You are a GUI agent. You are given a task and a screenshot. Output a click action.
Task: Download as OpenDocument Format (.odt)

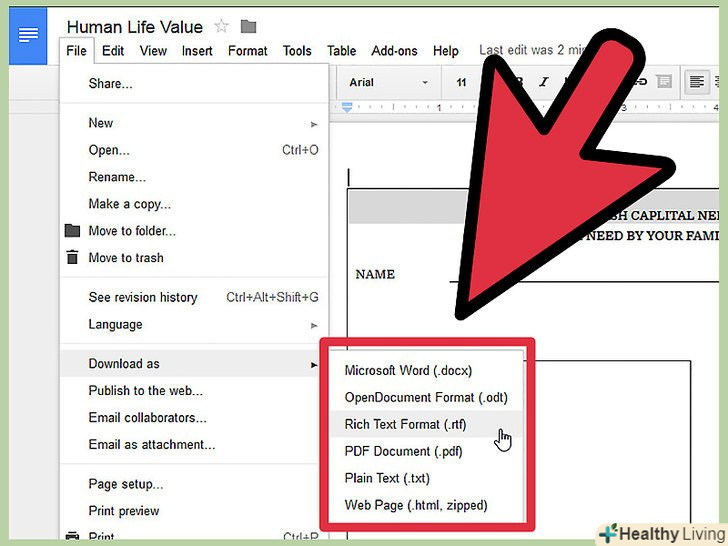pos(426,397)
